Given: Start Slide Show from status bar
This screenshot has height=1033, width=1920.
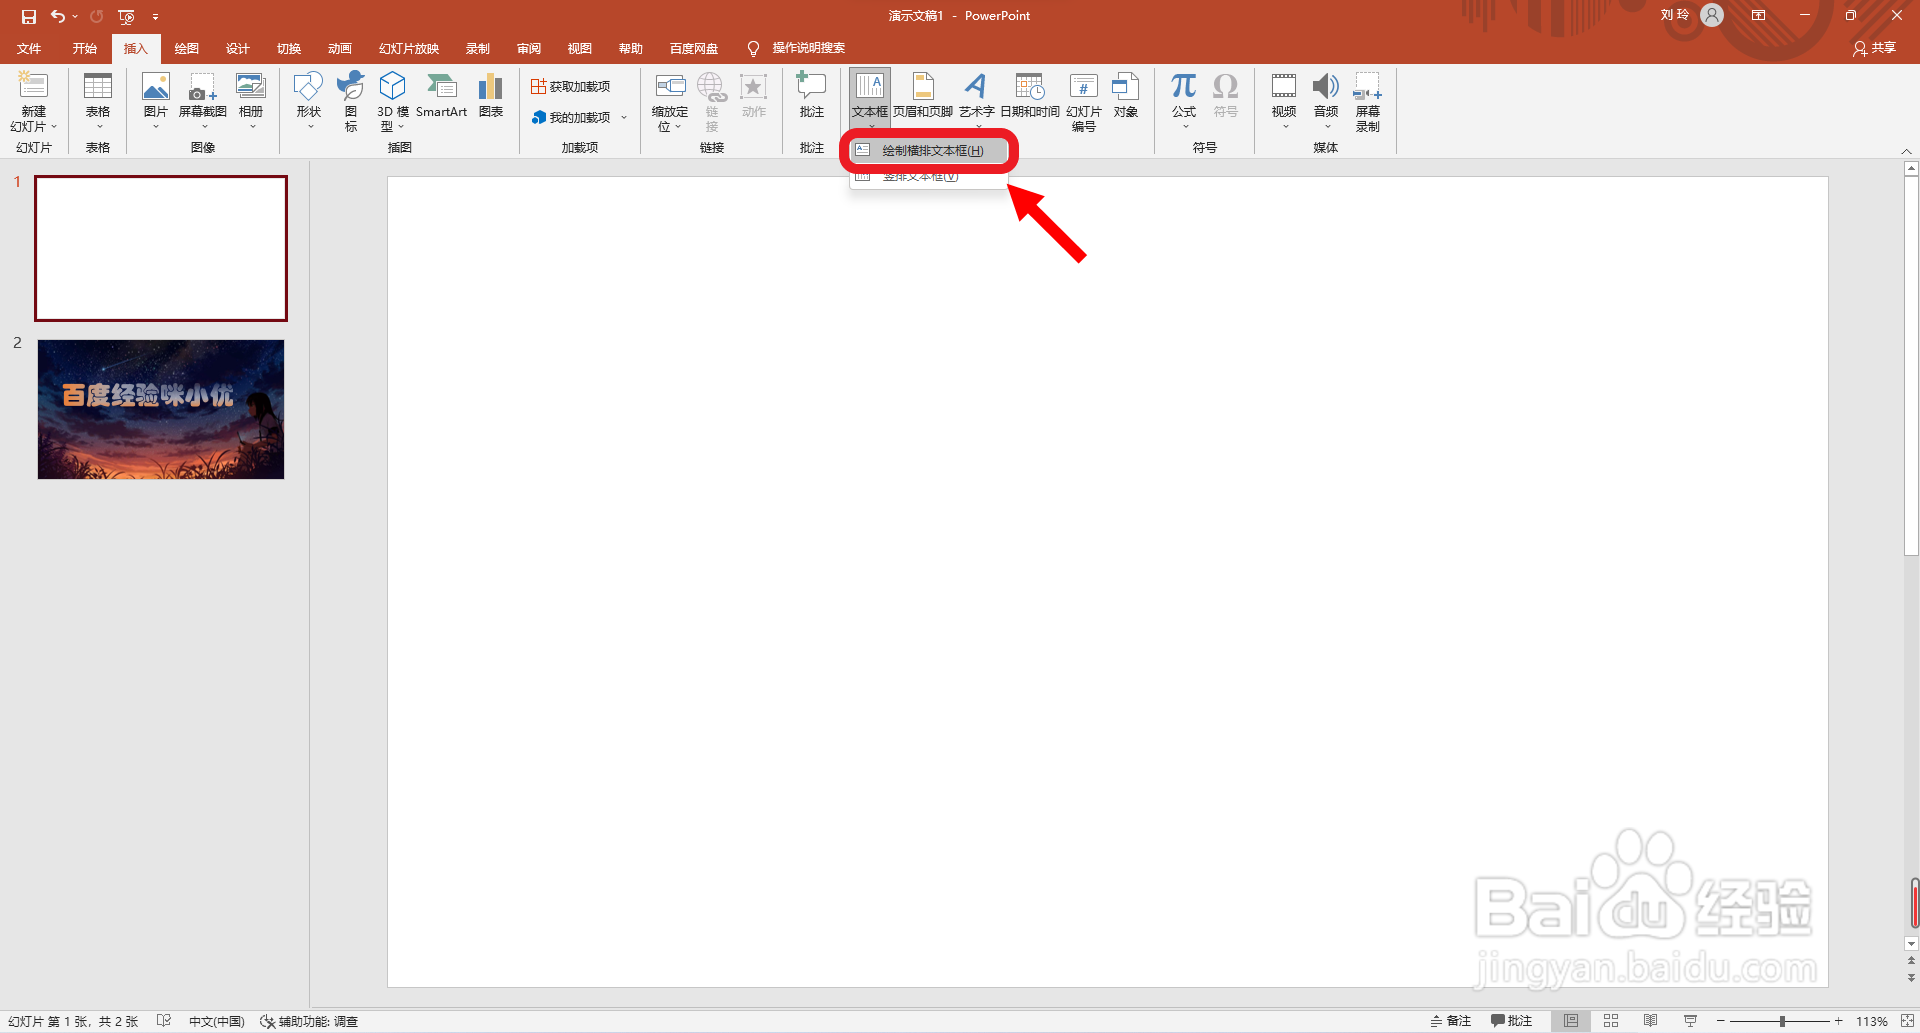Looking at the screenshot, I should pyautogui.click(x=1690, y=1021).
